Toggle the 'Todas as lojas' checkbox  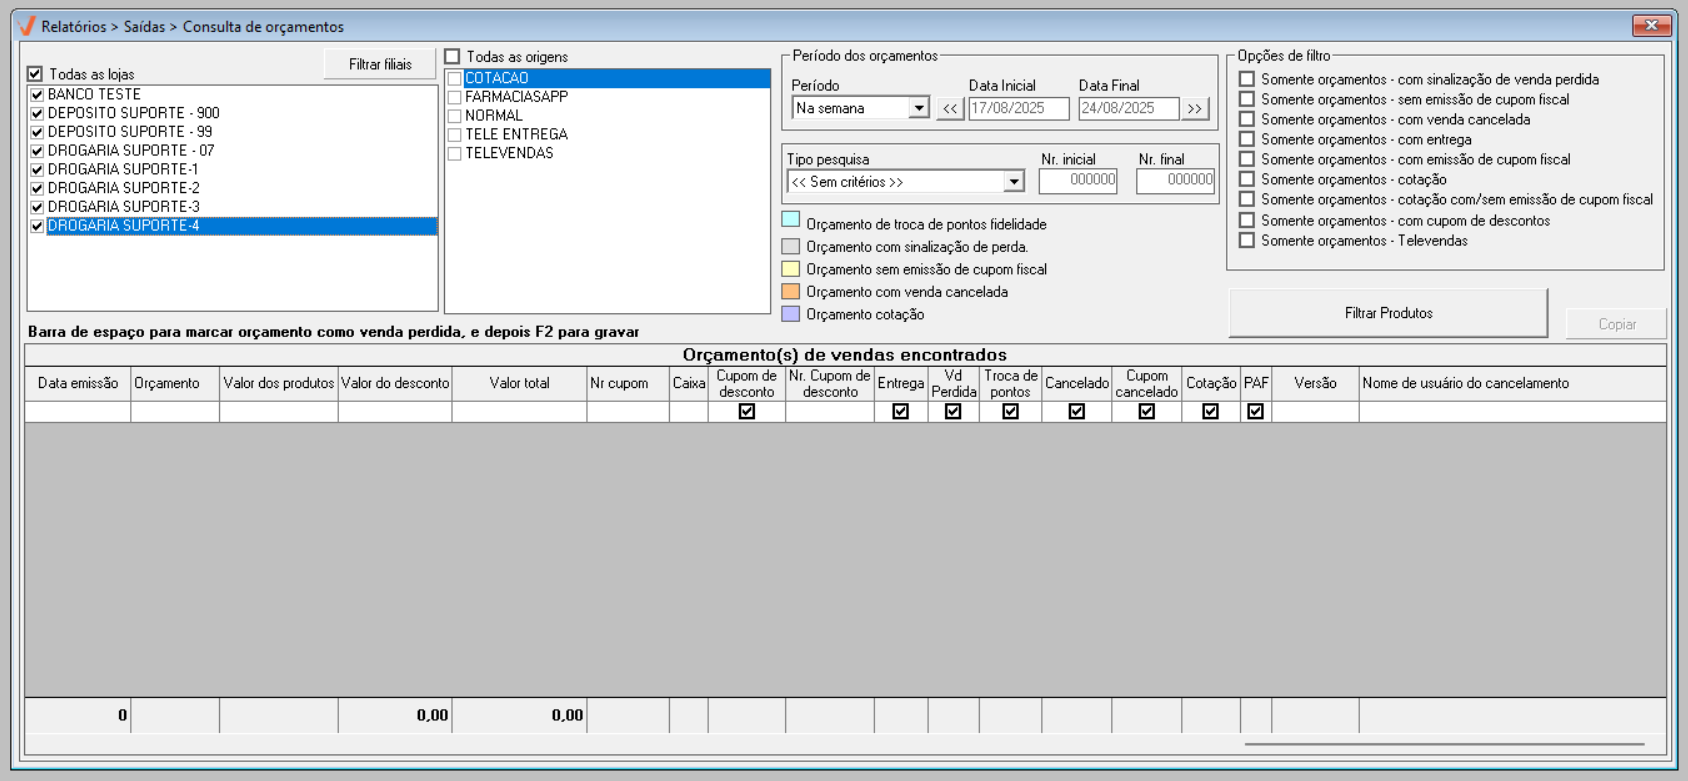[x=35, y=74]
